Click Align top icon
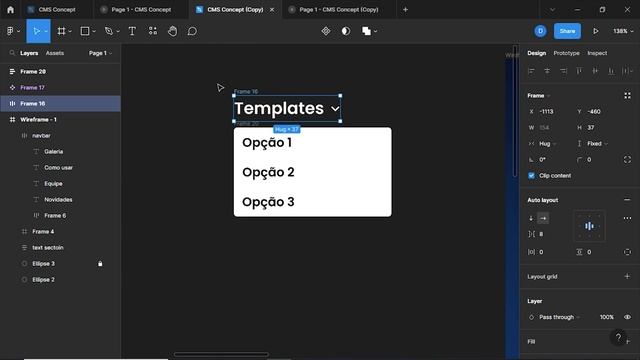This screenshot has width=640, height=360. (x=579, y=71)
